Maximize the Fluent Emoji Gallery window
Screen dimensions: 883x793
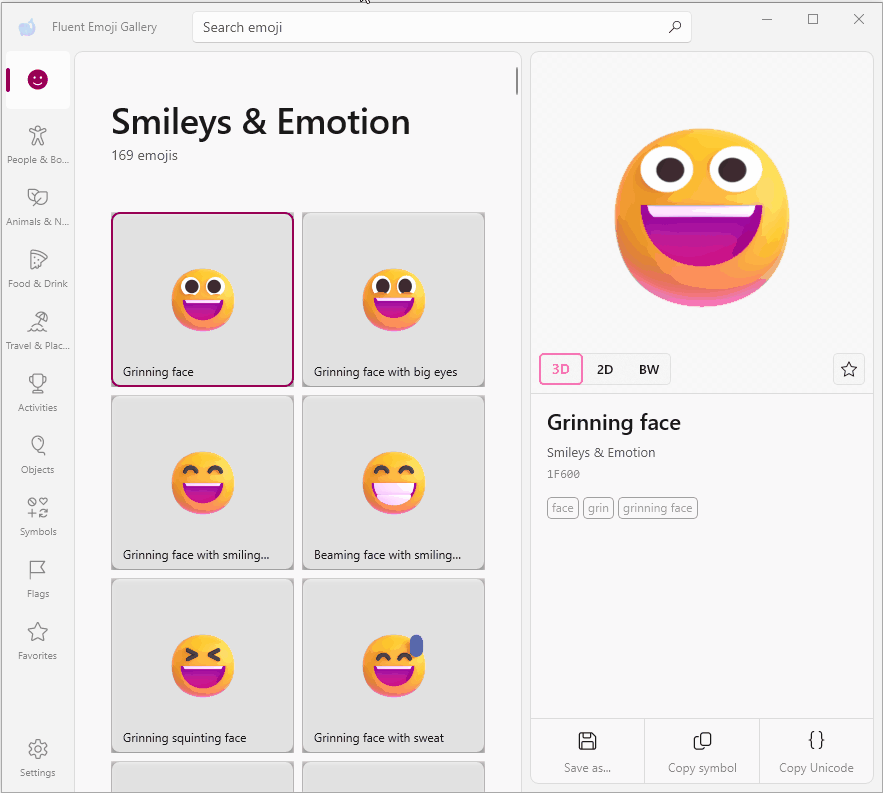click(813, 19)
